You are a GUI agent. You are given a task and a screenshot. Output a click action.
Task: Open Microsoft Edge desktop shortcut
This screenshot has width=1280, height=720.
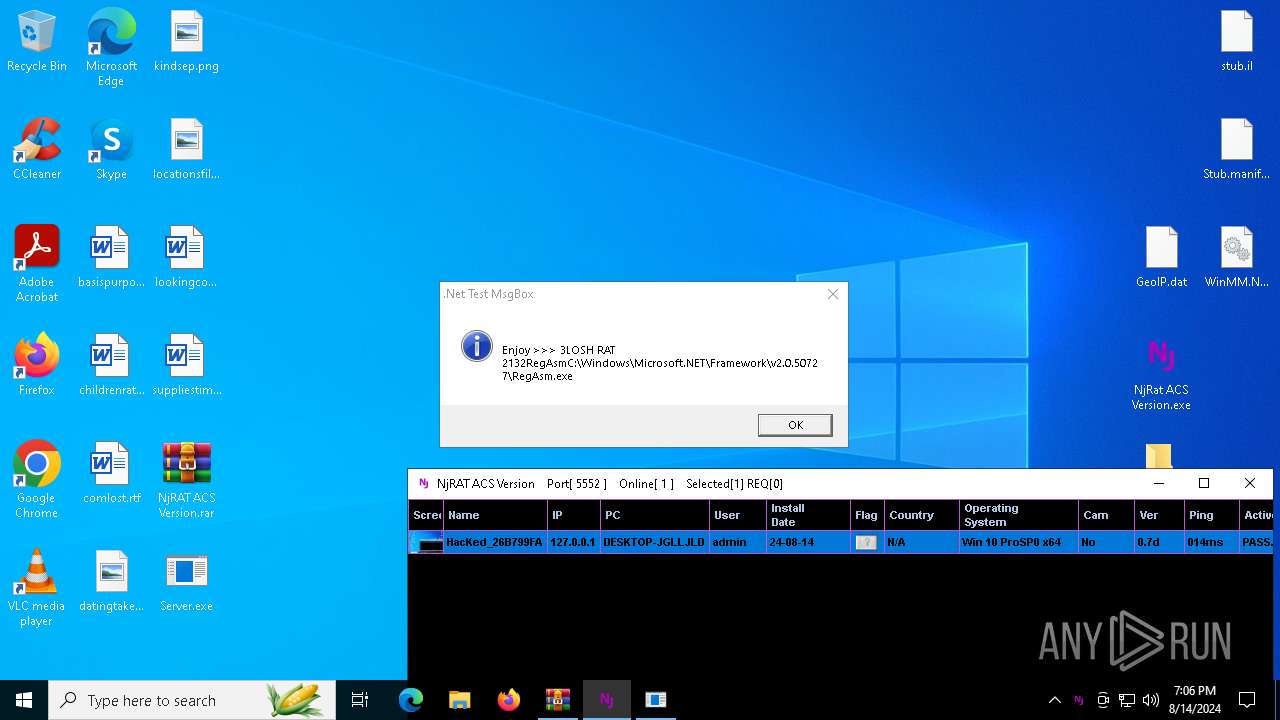(111, 48)
